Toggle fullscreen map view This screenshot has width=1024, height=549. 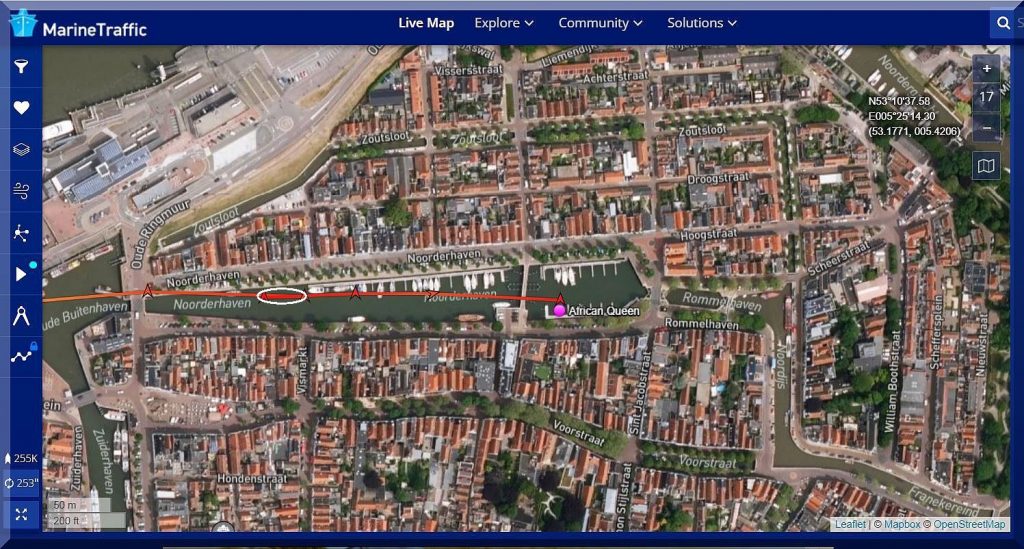(21, 514)
